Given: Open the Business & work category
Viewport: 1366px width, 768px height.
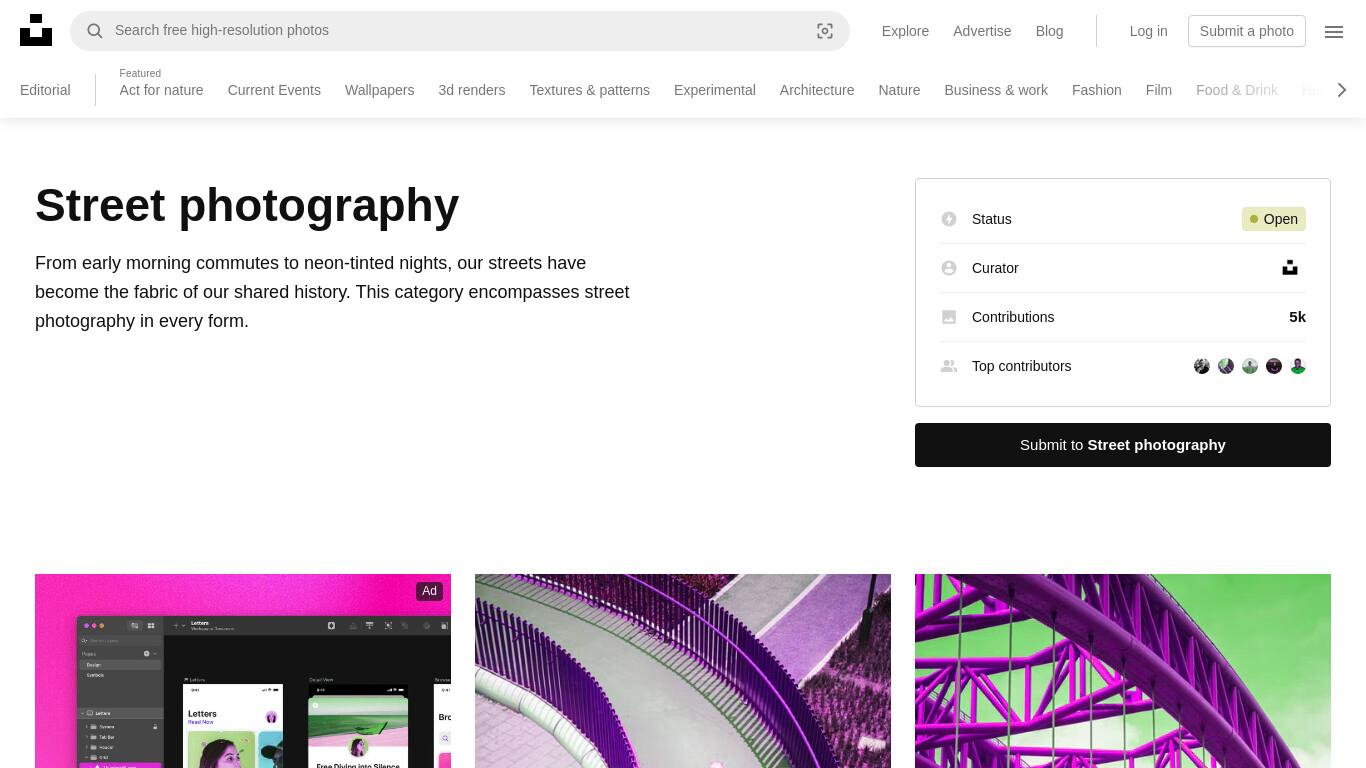Looking at the screenshot, I should 996,90.
